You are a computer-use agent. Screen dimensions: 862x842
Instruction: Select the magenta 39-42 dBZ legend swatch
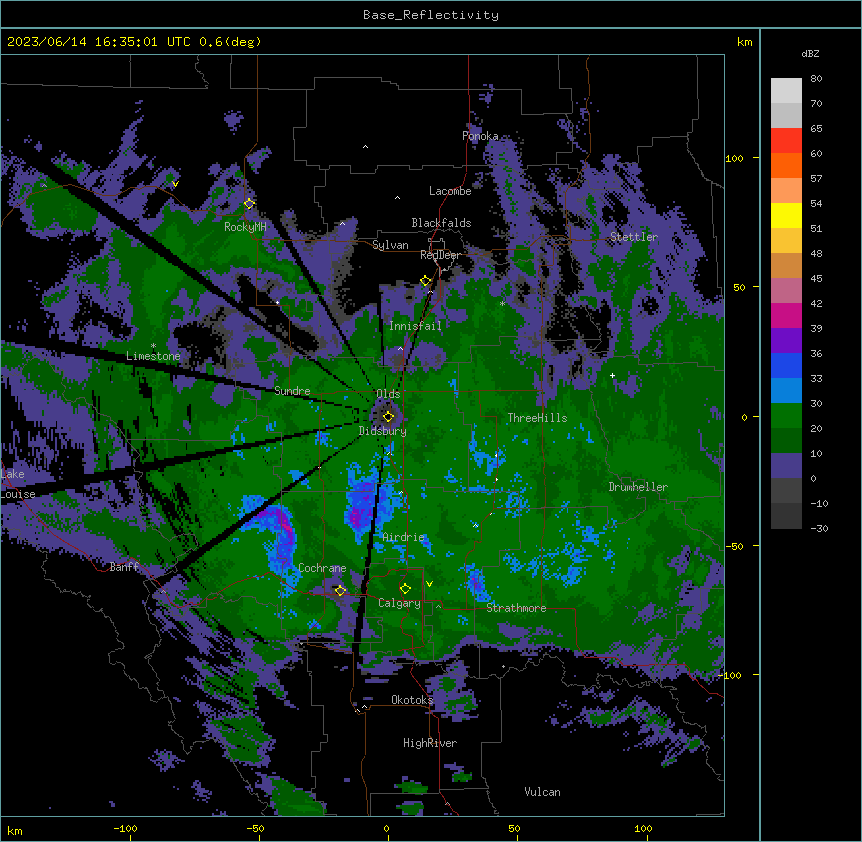[786, 315]
